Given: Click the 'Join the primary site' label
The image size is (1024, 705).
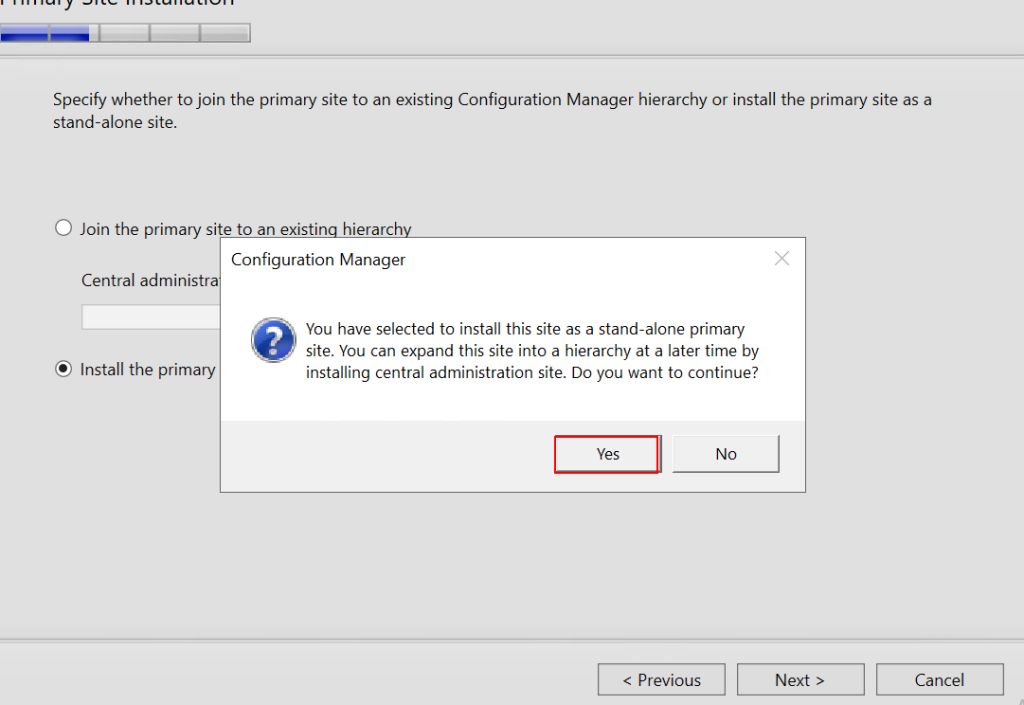Looking at the screenshot, I should (245, 229).
